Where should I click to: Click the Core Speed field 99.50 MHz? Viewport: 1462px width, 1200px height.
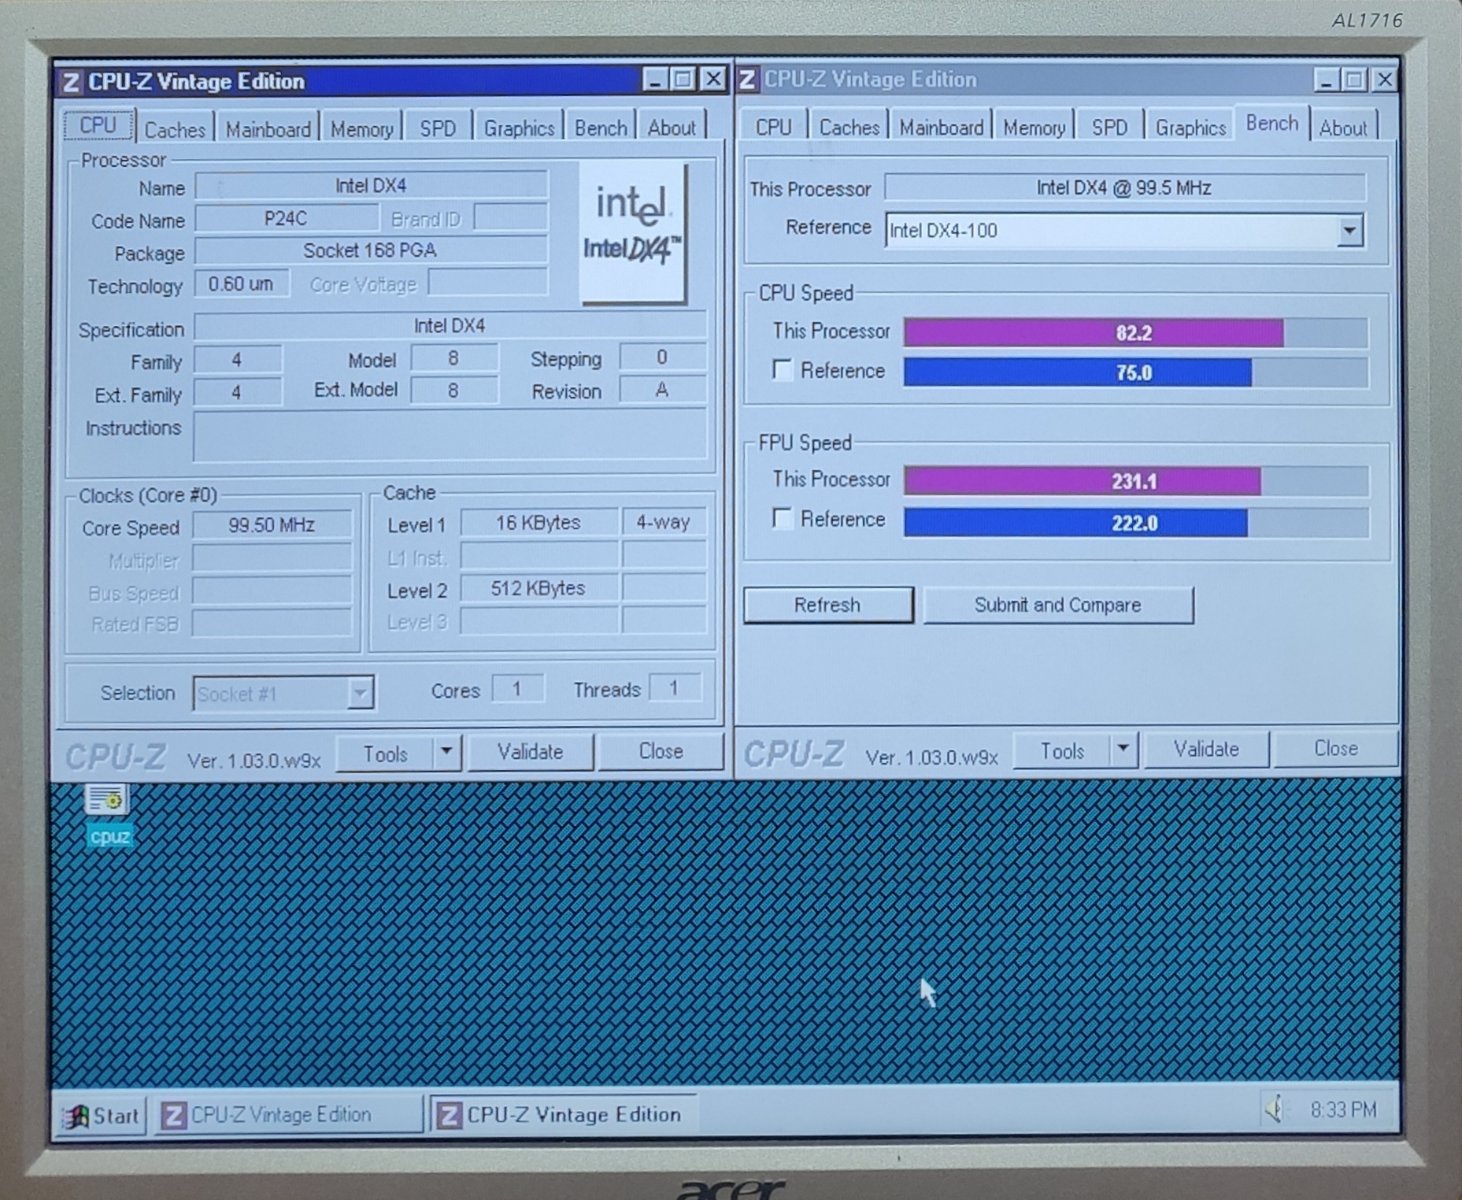coord(272,525)
